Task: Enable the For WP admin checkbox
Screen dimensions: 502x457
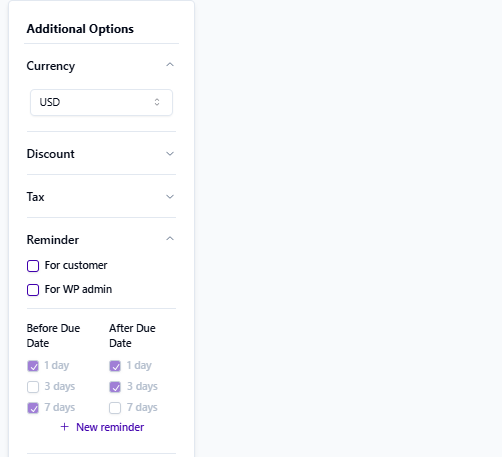Action: click(33, 290)
